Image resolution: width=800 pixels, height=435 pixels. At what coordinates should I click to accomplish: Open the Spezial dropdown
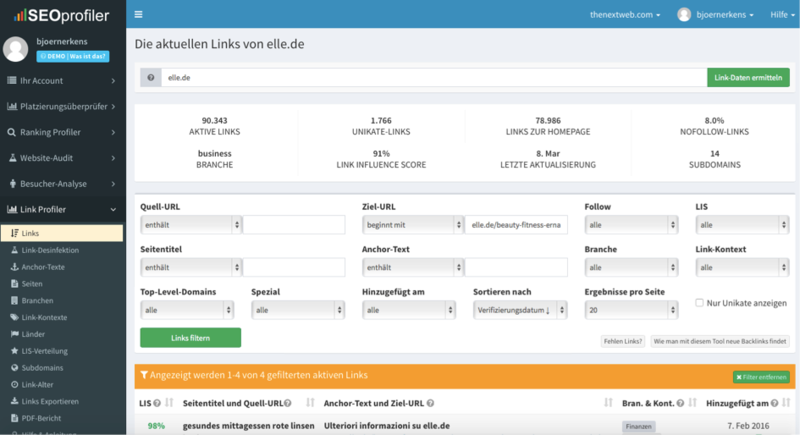298,310
